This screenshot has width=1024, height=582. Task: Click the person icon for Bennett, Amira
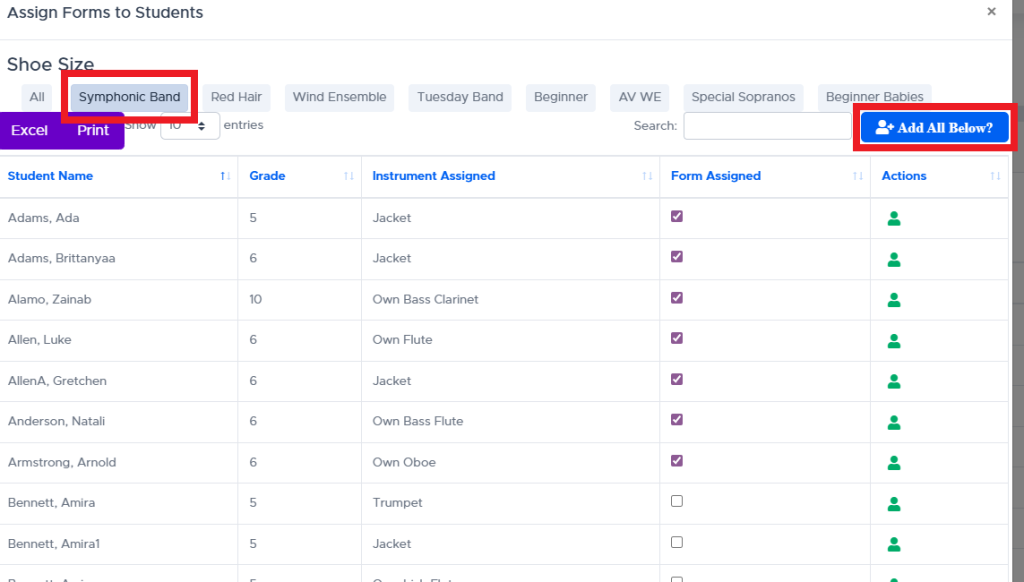(x=894, y=503)
